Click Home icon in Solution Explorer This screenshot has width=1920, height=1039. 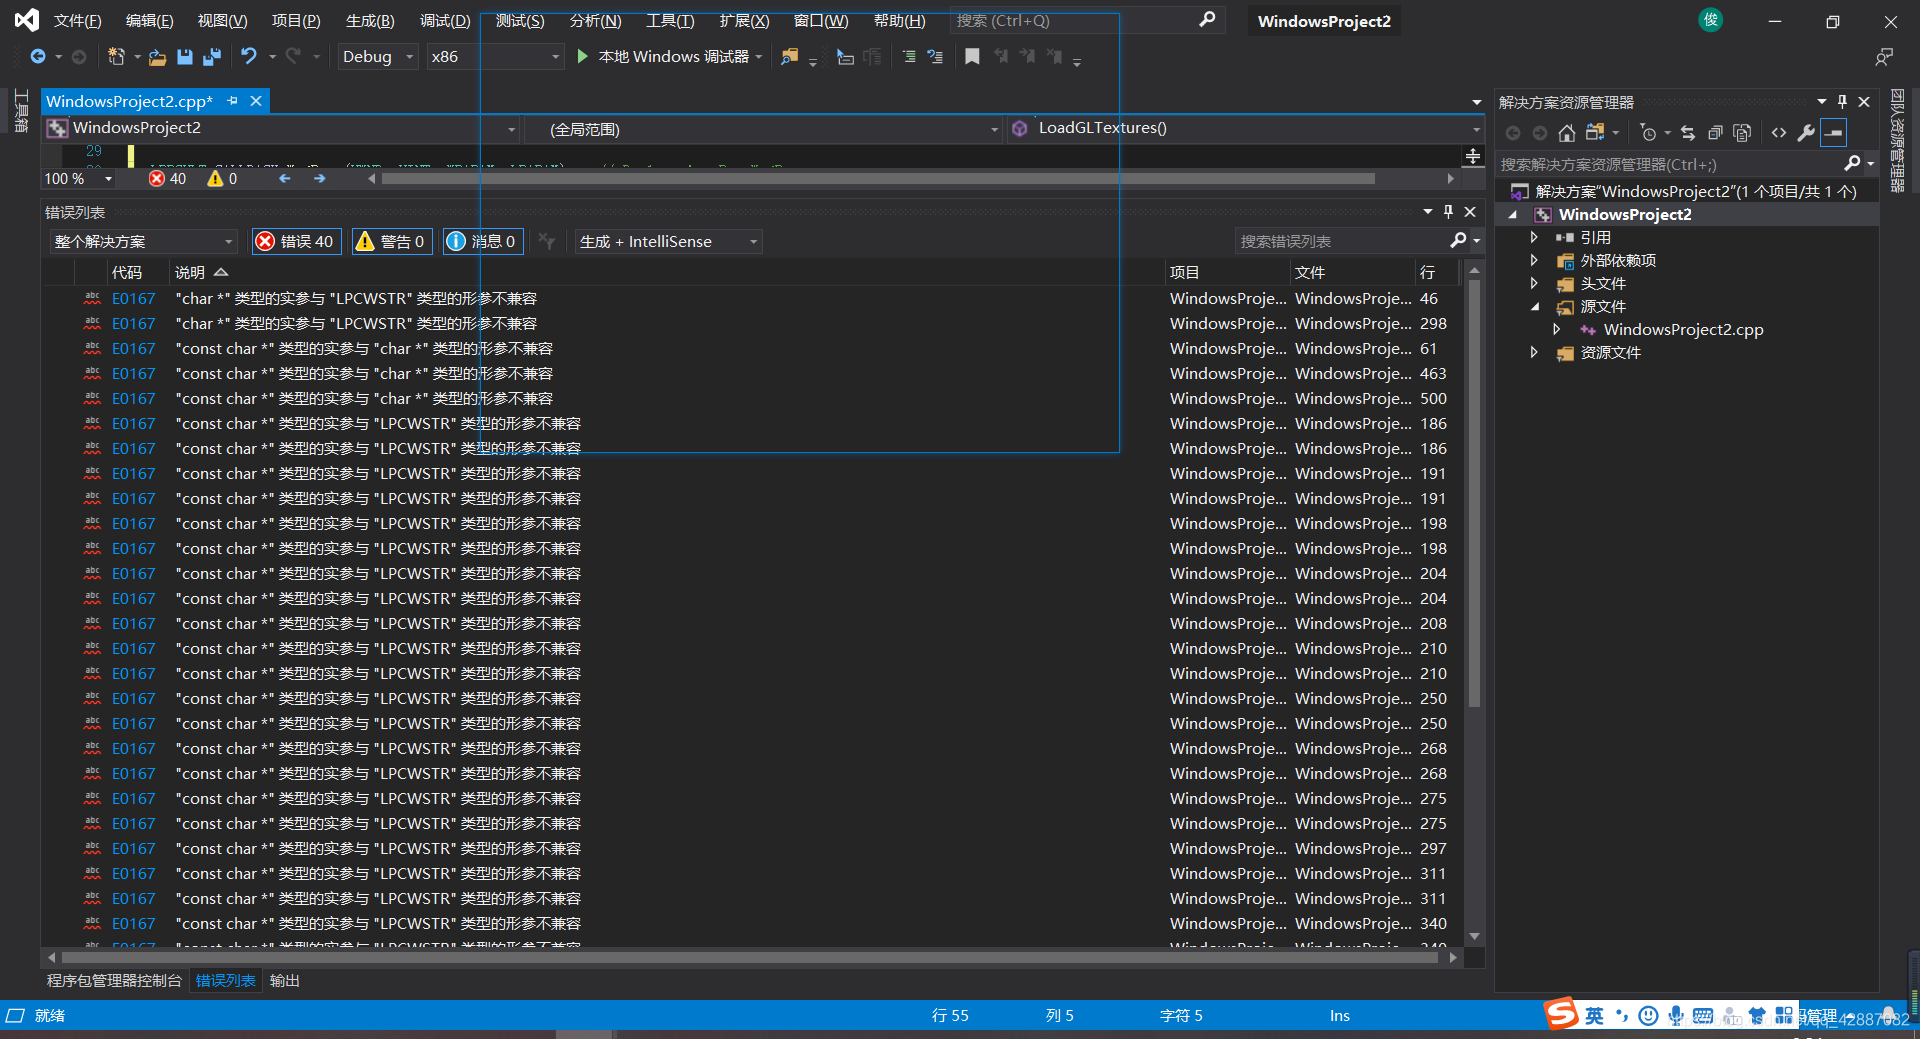tap(1567, 133)
